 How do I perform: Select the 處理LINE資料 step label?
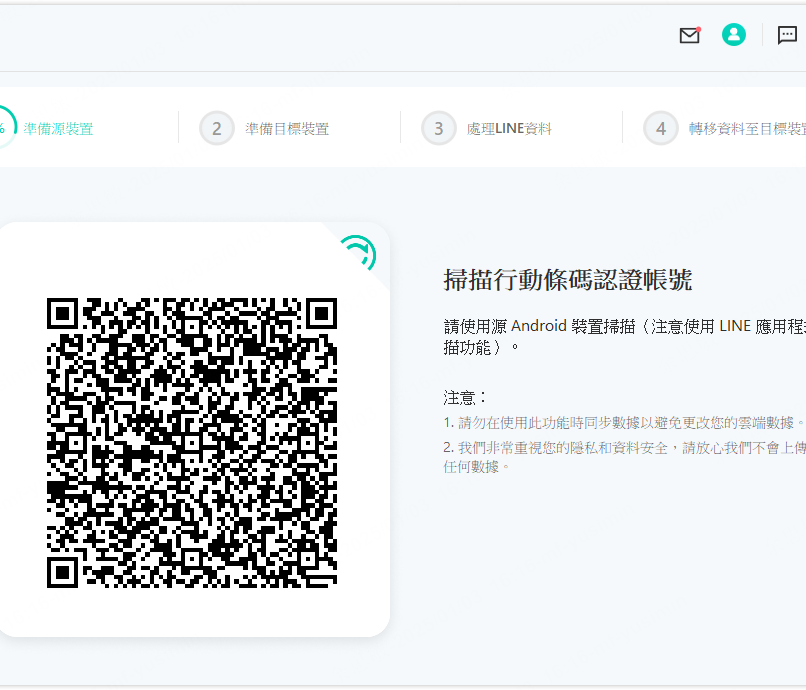pyautogui.click(x=509, y=129)
